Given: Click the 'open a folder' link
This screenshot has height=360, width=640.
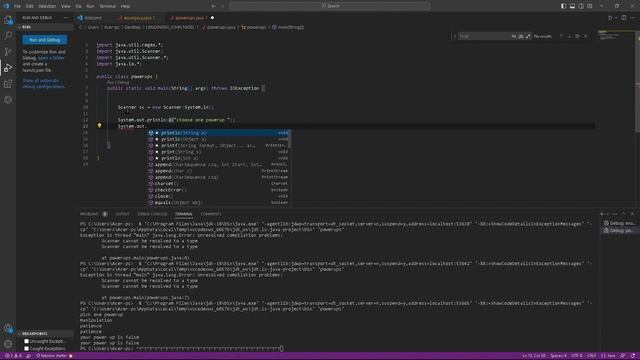Looking at the screenshot, I should click(51, 58).
